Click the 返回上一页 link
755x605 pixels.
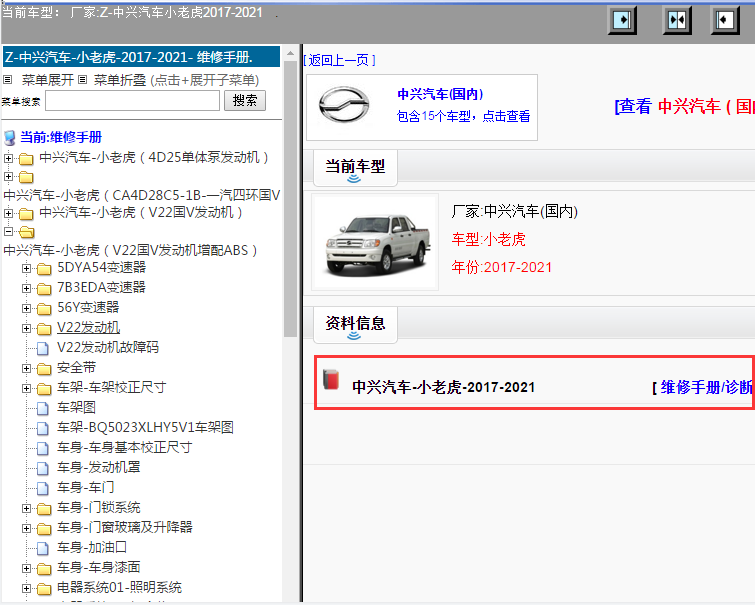[339, 60]
